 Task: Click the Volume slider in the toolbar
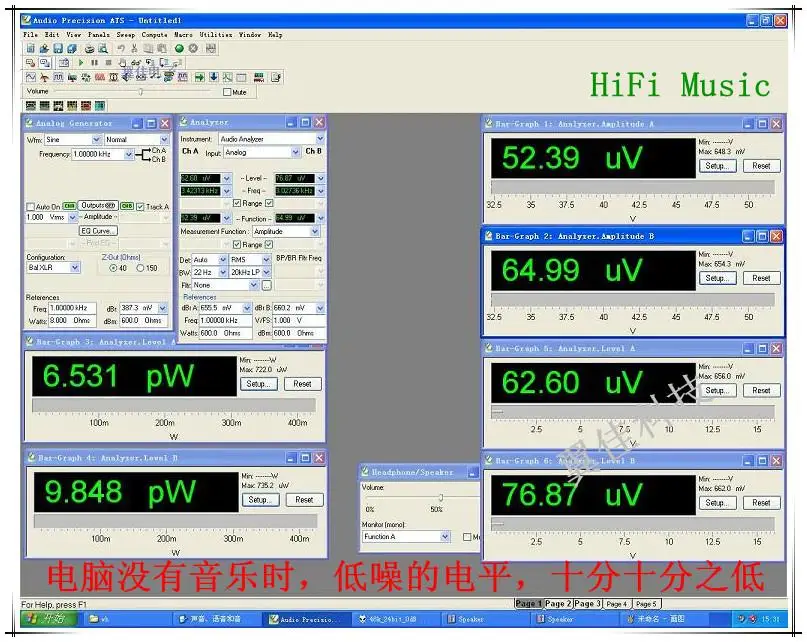coord(141,92)
